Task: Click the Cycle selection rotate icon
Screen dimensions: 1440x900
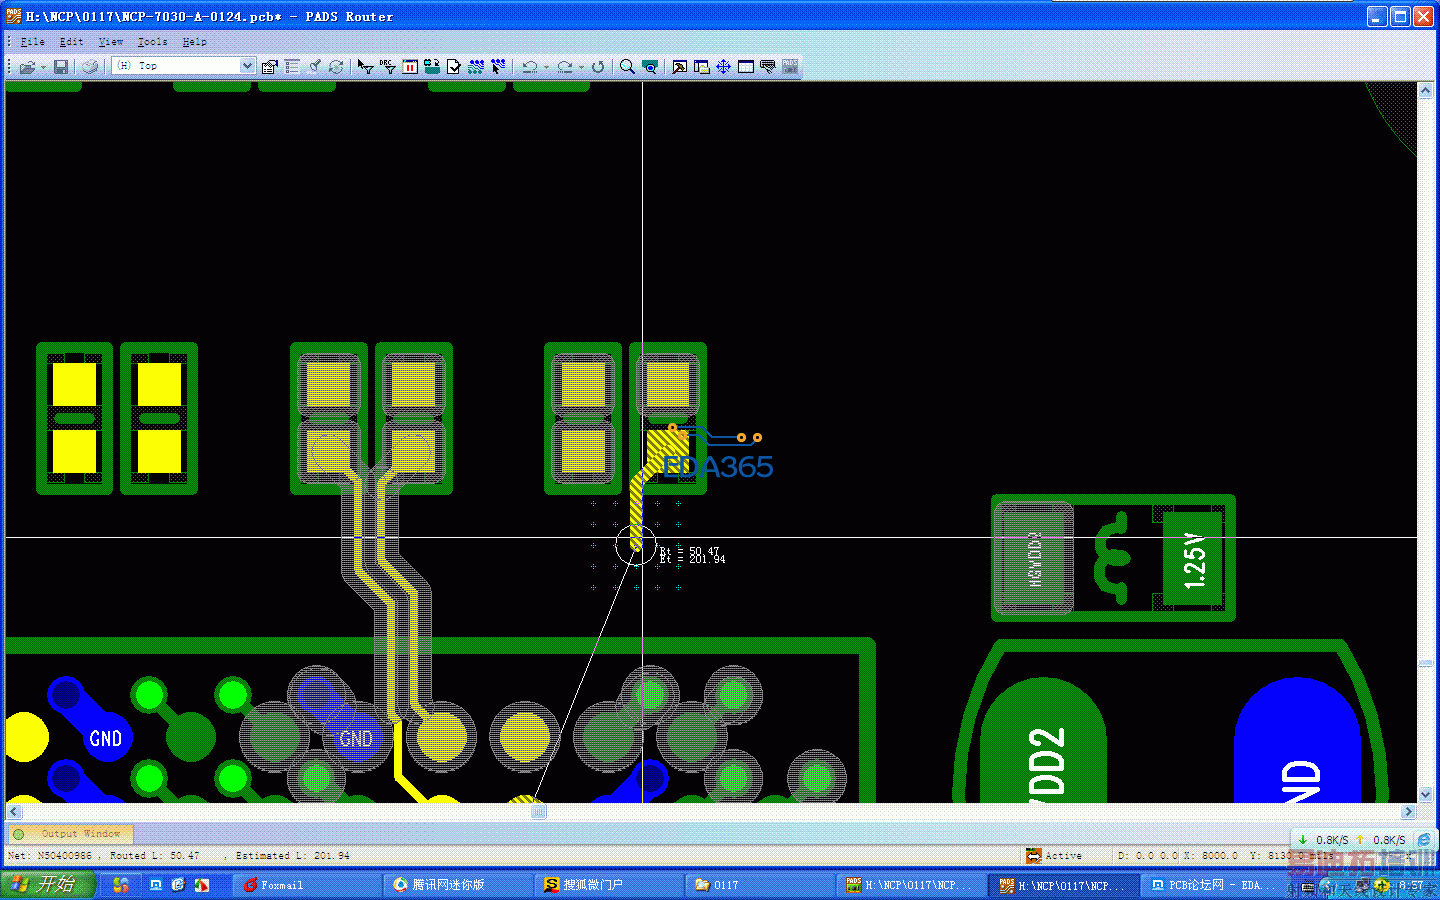Action: pyautogui.click(x=598, y=67)
